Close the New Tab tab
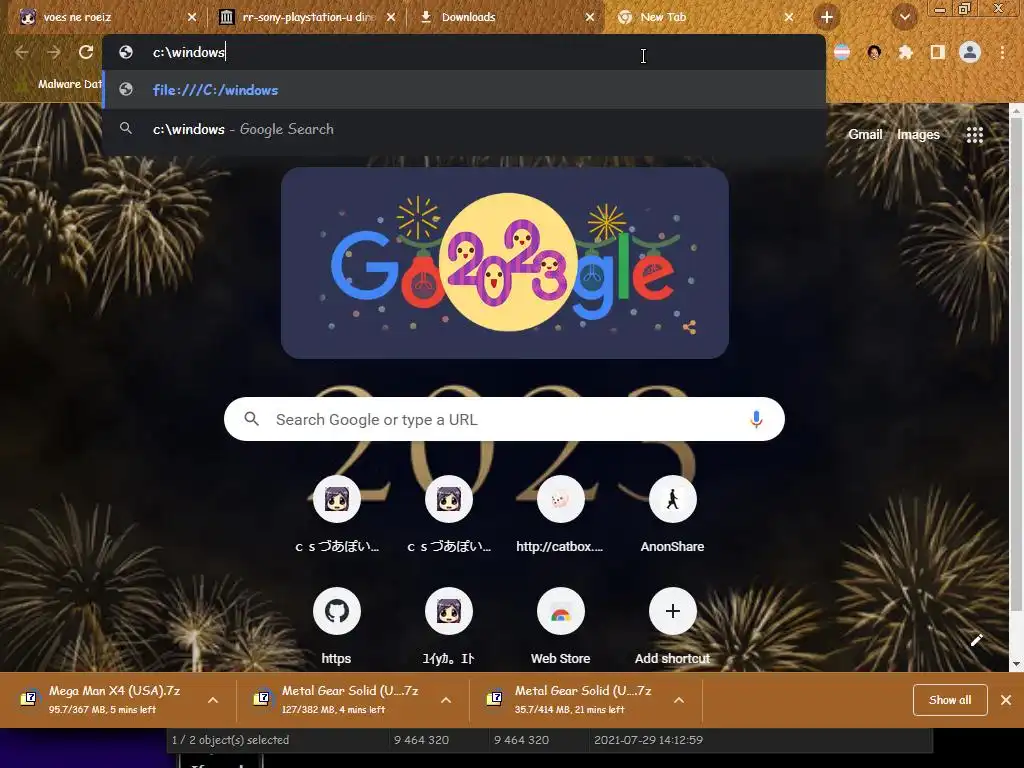The image size is (1024, 768). [789, 17]
